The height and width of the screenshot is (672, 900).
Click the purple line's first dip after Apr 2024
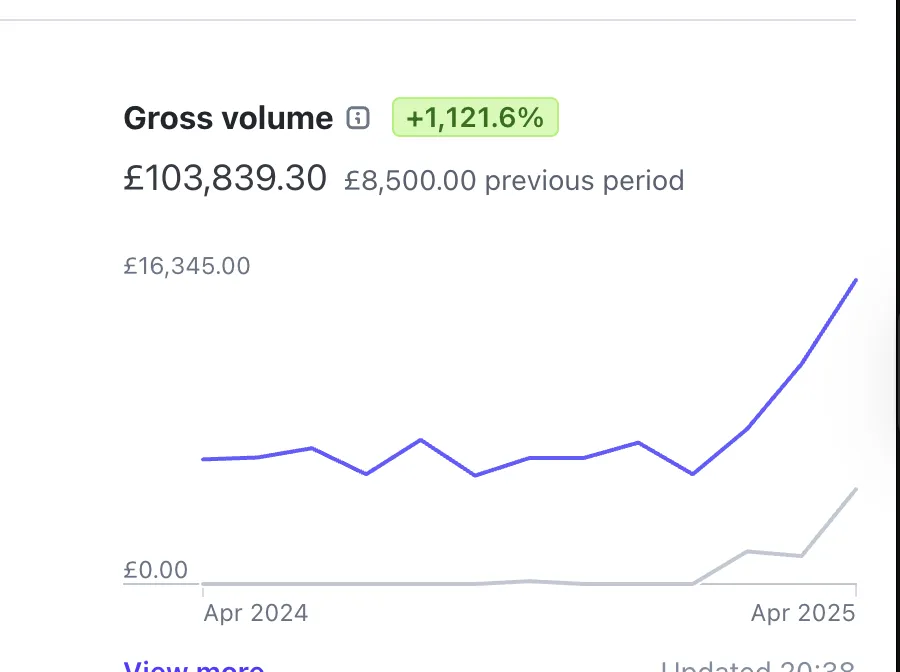pos(366,473)
